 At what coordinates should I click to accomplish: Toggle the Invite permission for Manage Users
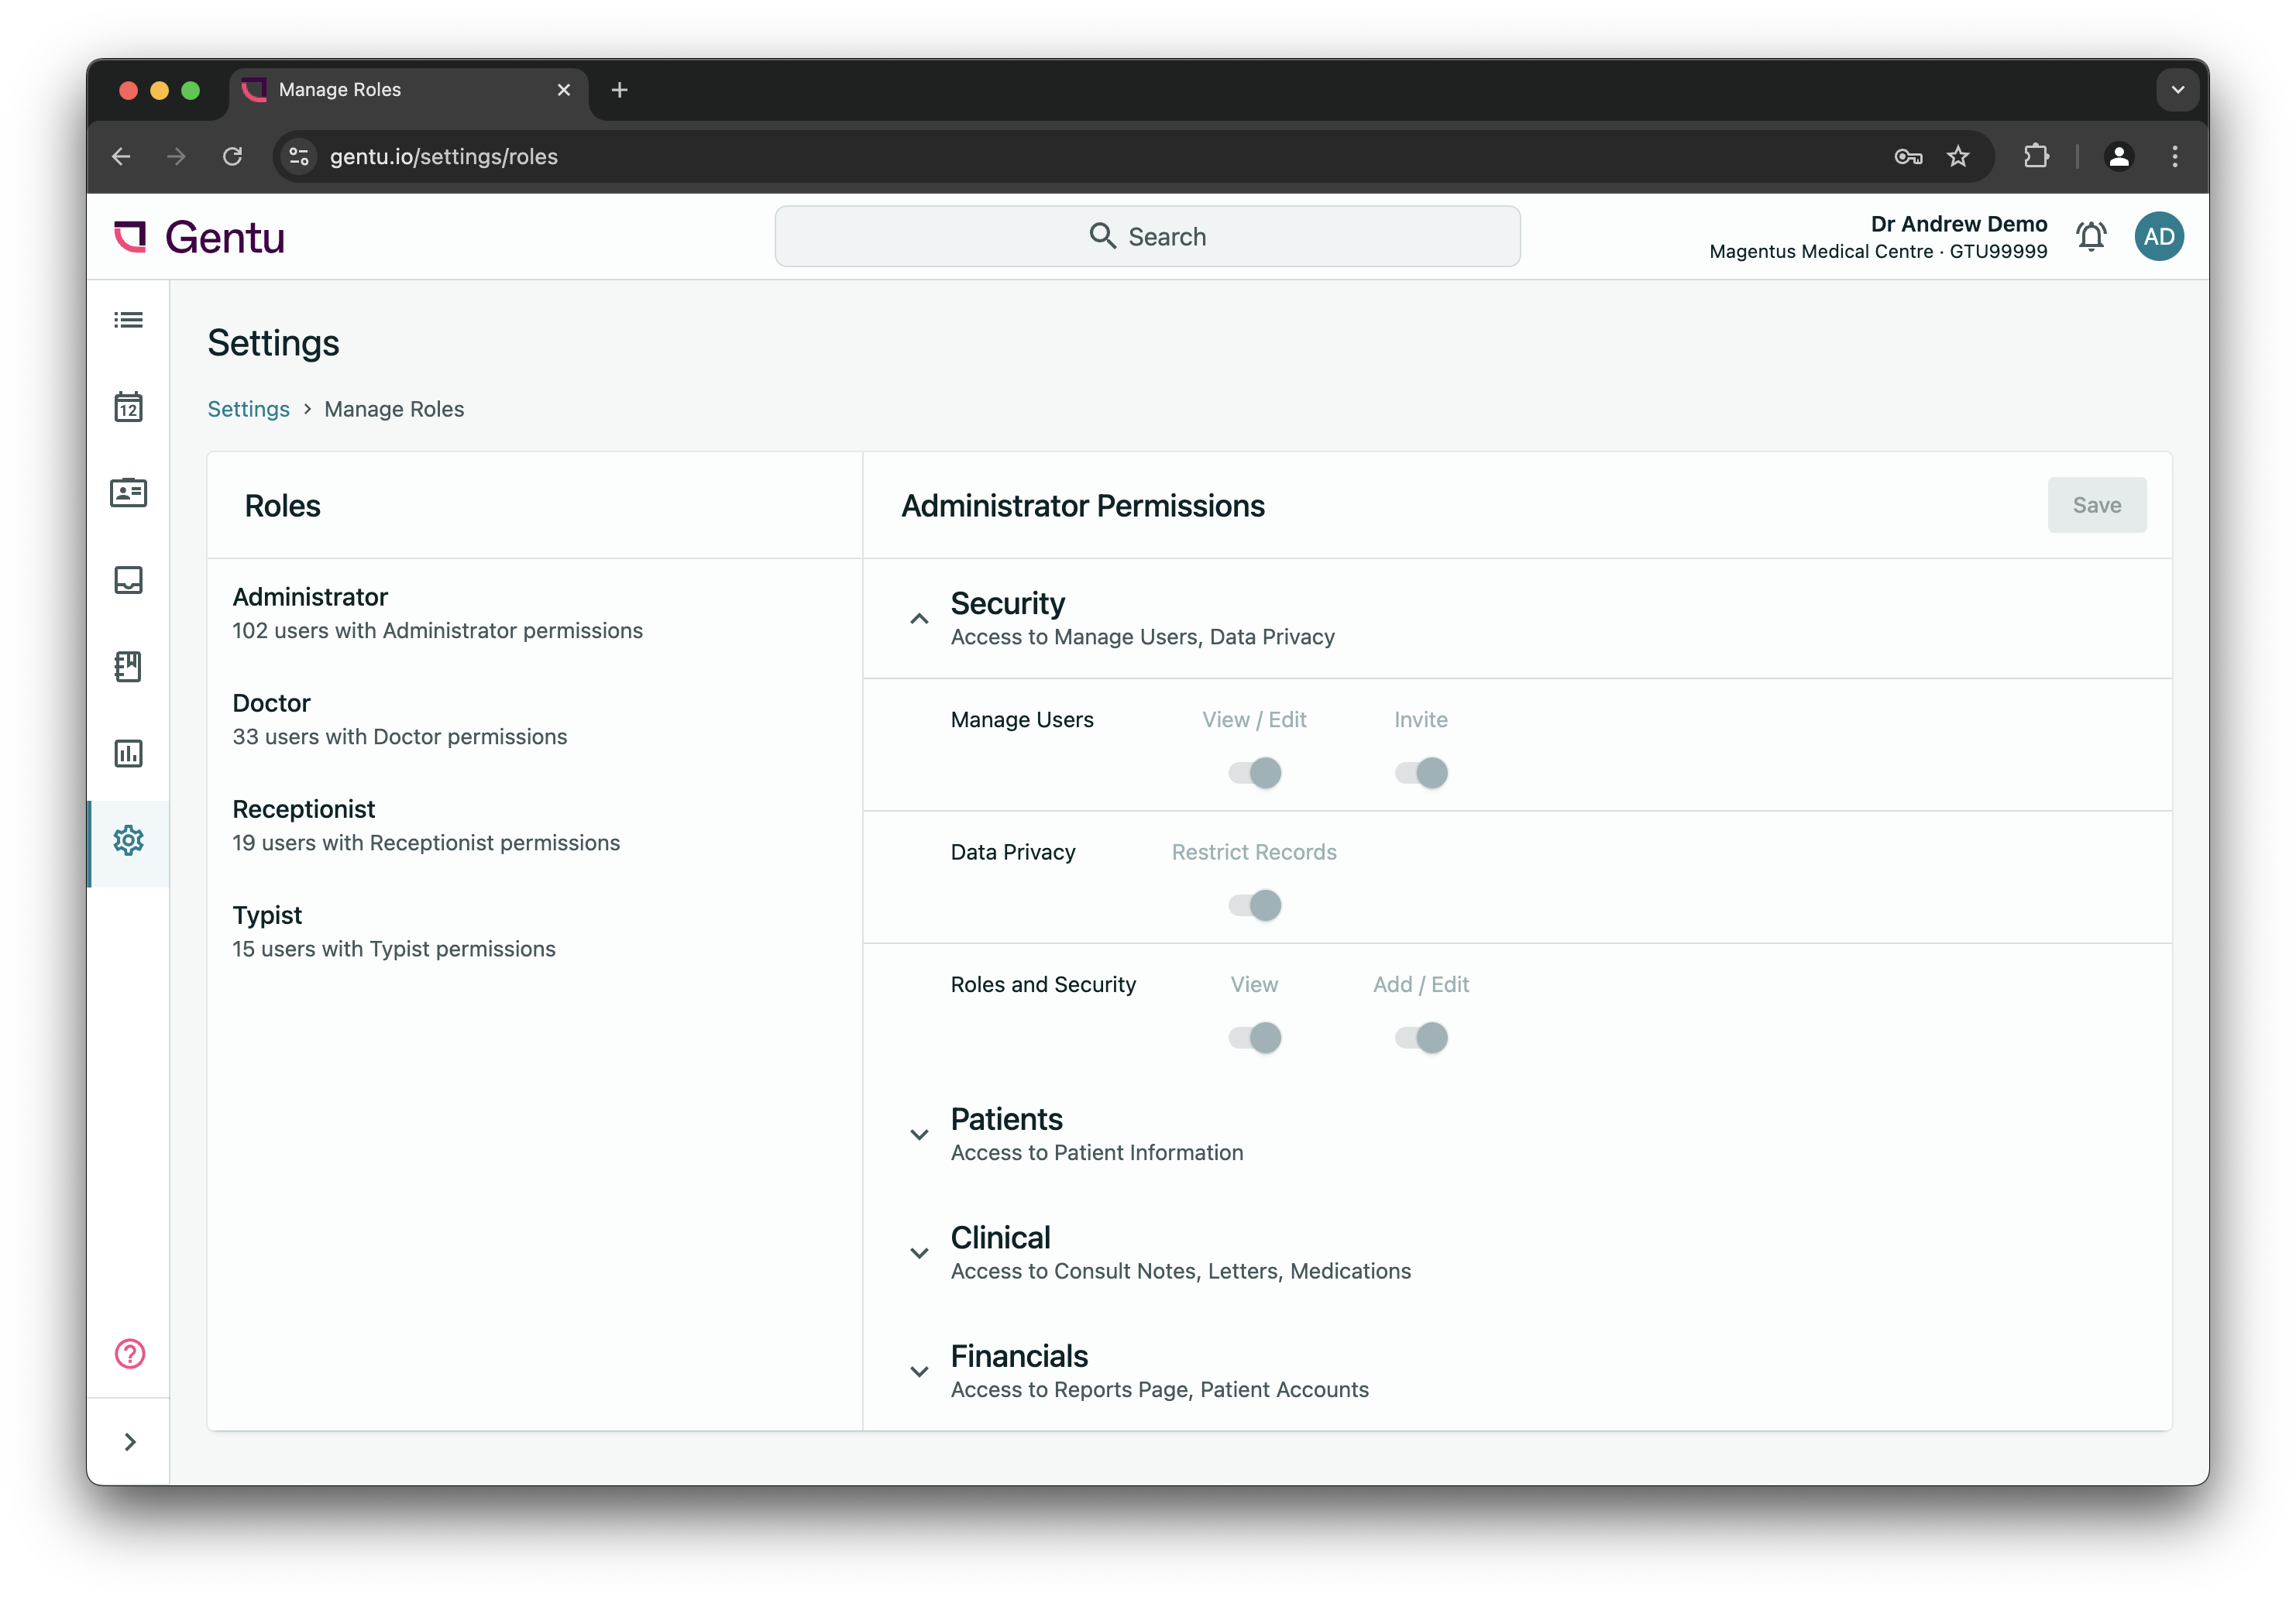coord(1420,772)
